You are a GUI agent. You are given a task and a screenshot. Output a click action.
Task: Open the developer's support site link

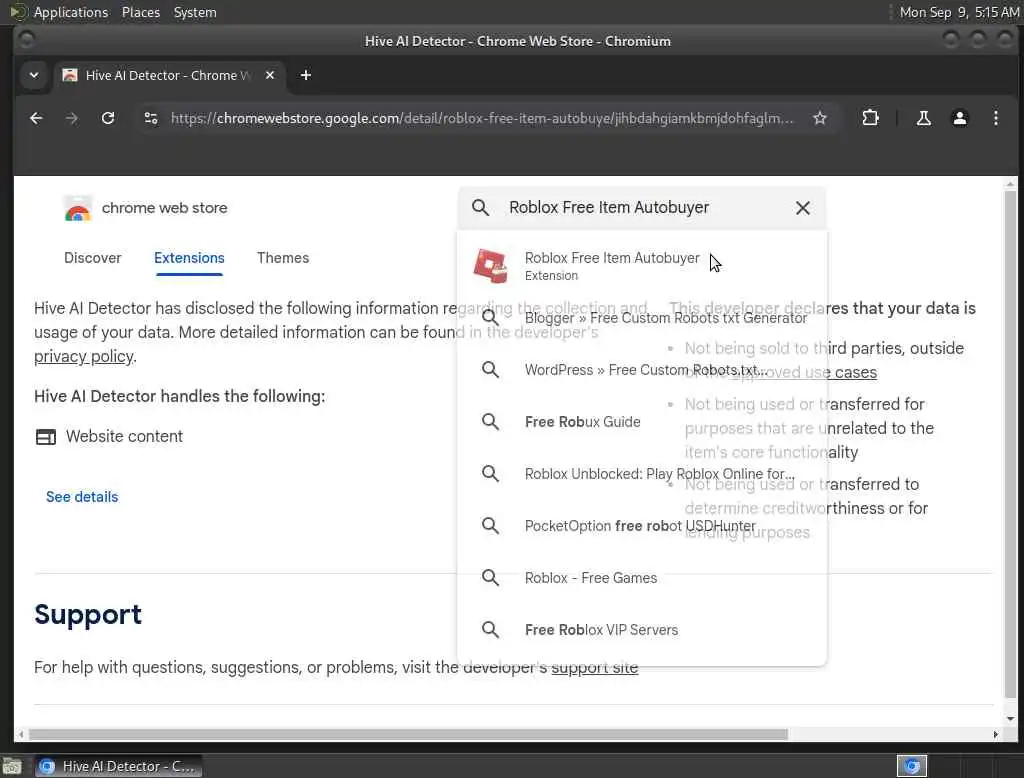[594, 668]
